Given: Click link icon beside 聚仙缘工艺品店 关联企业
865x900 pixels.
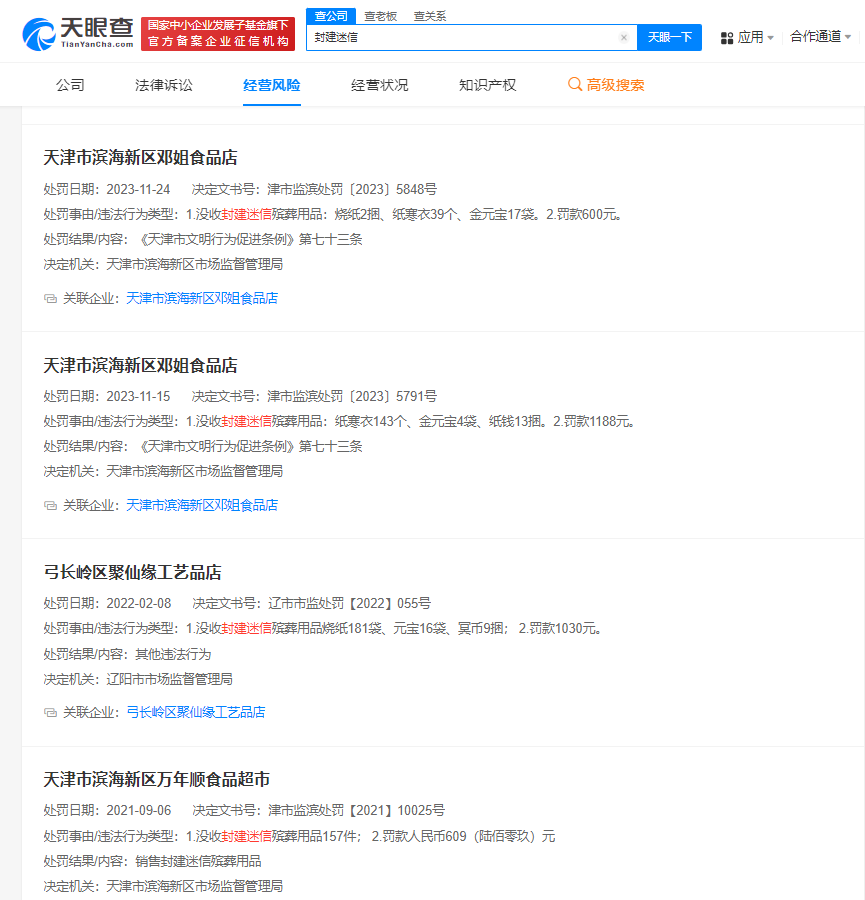Looking at the screenshot, I should pyautogui.click(x=50, y=713).
